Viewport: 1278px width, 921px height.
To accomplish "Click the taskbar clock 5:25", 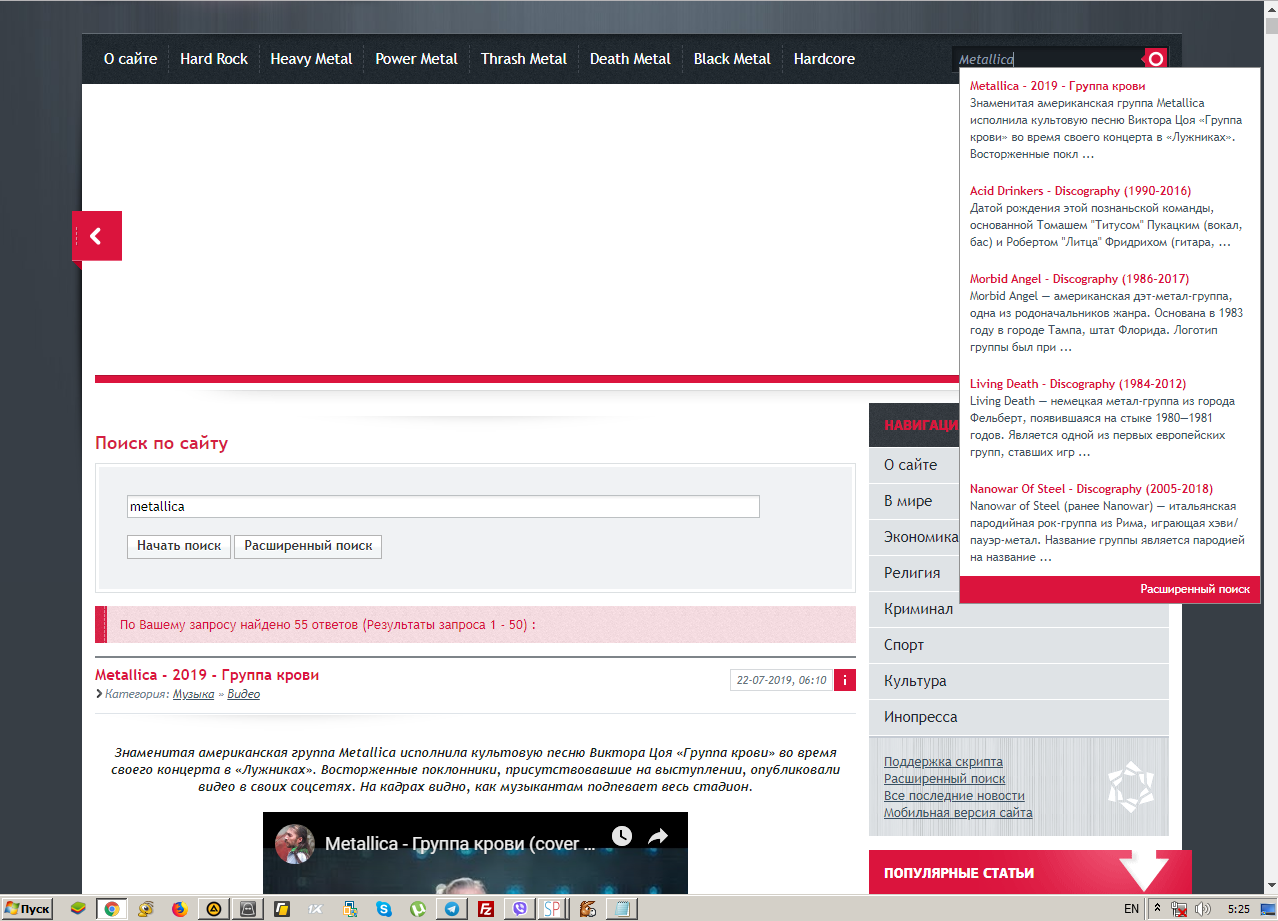I will pyautogui.click(x=1238, y=909).
